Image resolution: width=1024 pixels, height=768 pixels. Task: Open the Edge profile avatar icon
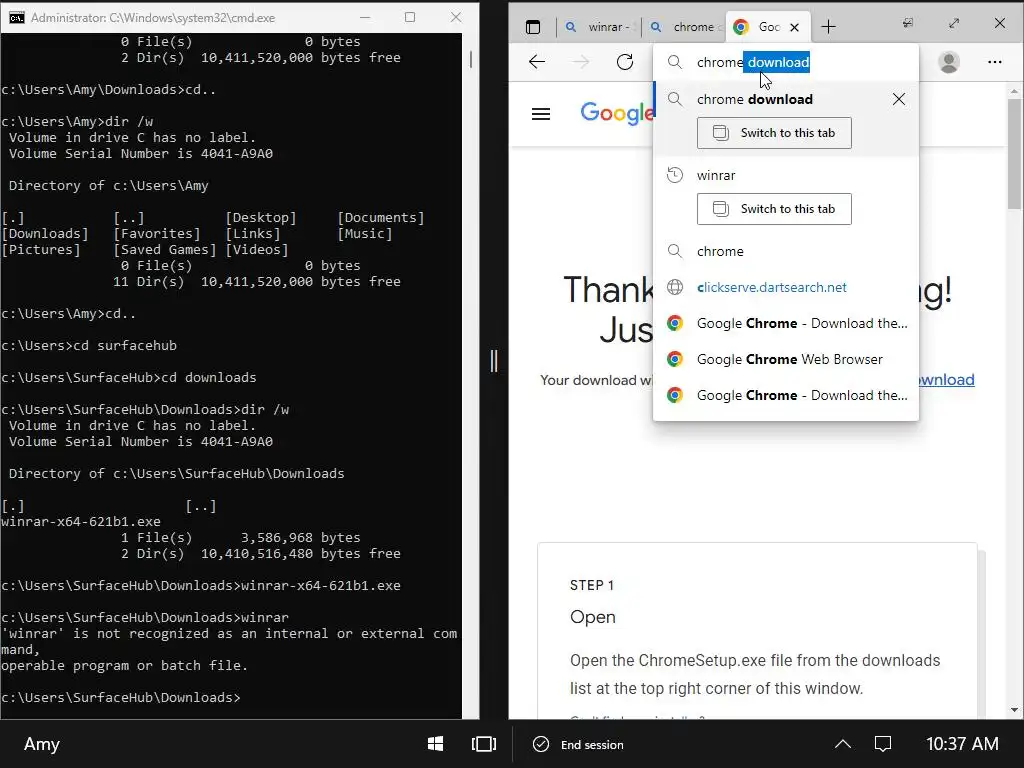coord(948,62)
